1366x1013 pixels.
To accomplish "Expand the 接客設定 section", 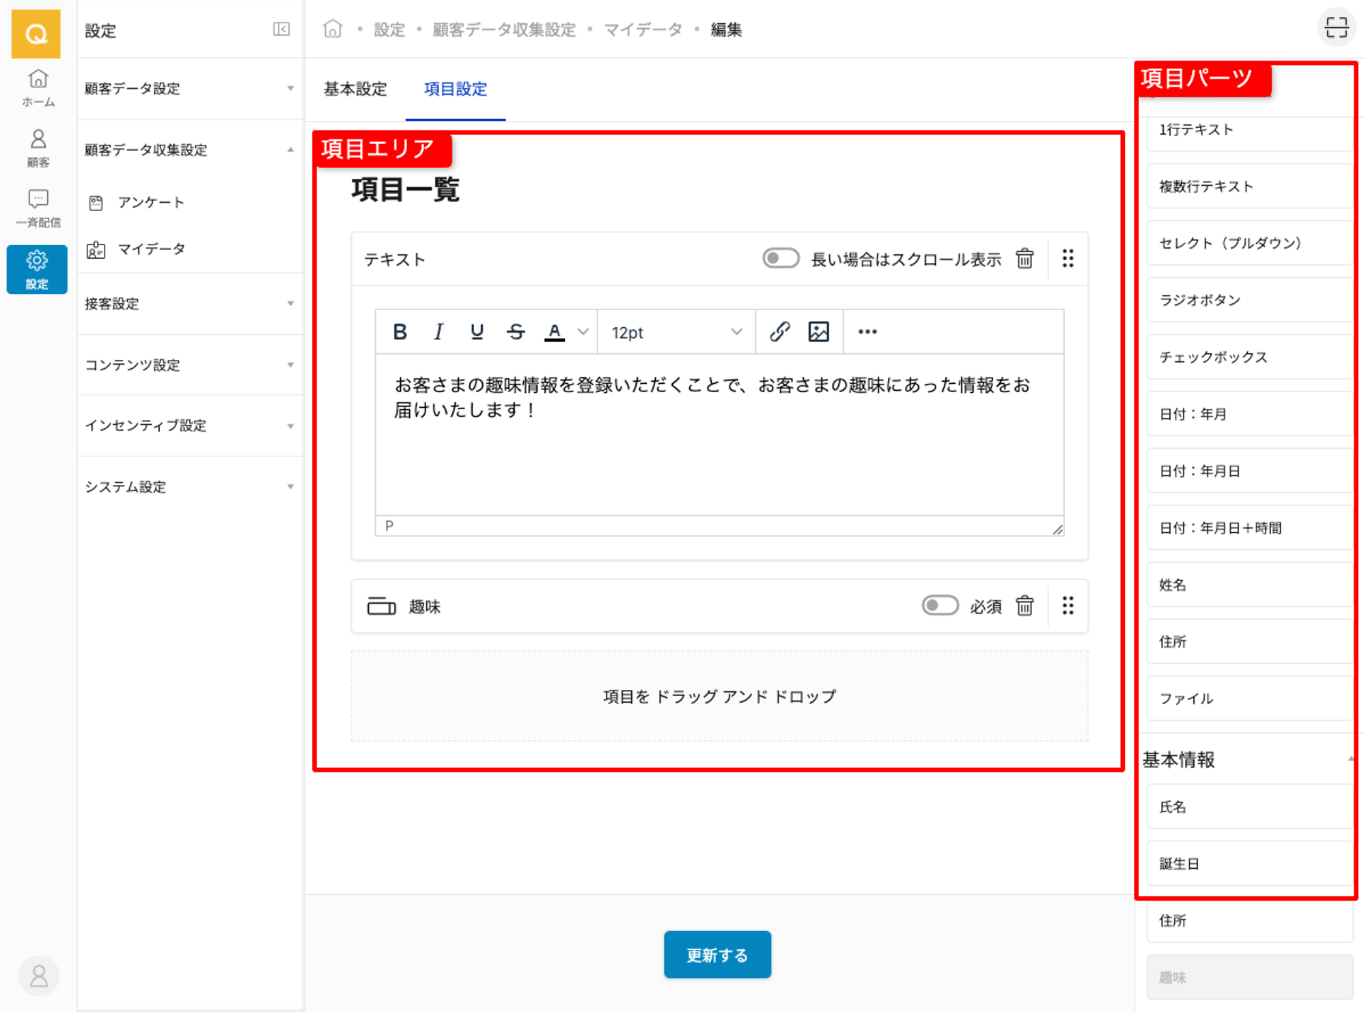I will point(188,304).
